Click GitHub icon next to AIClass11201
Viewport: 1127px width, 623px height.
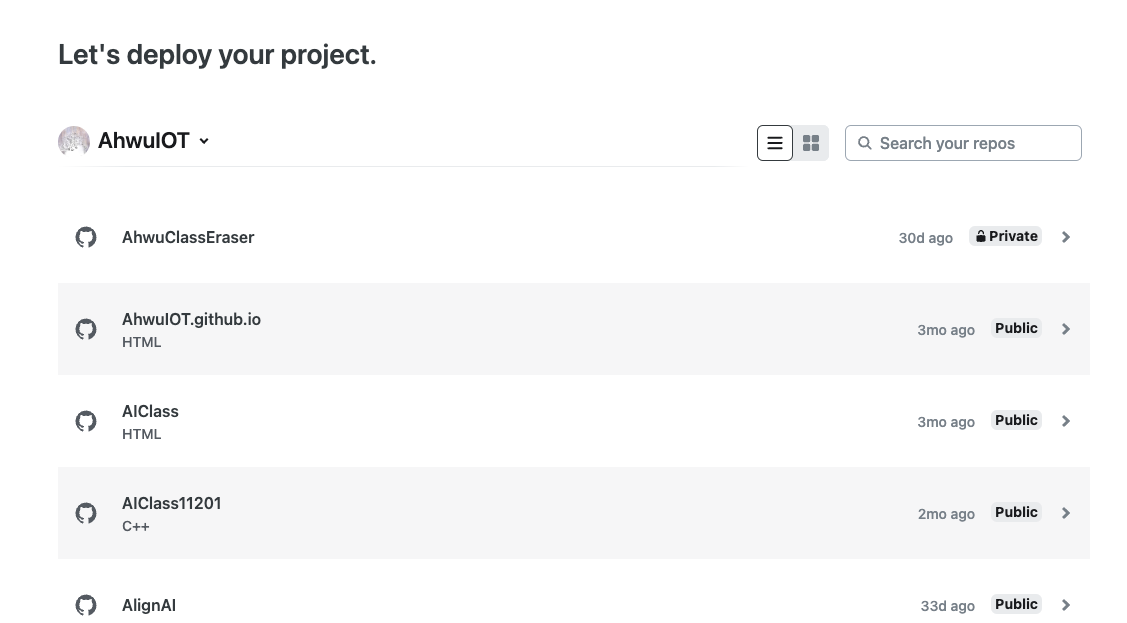[x=86, y=513]
